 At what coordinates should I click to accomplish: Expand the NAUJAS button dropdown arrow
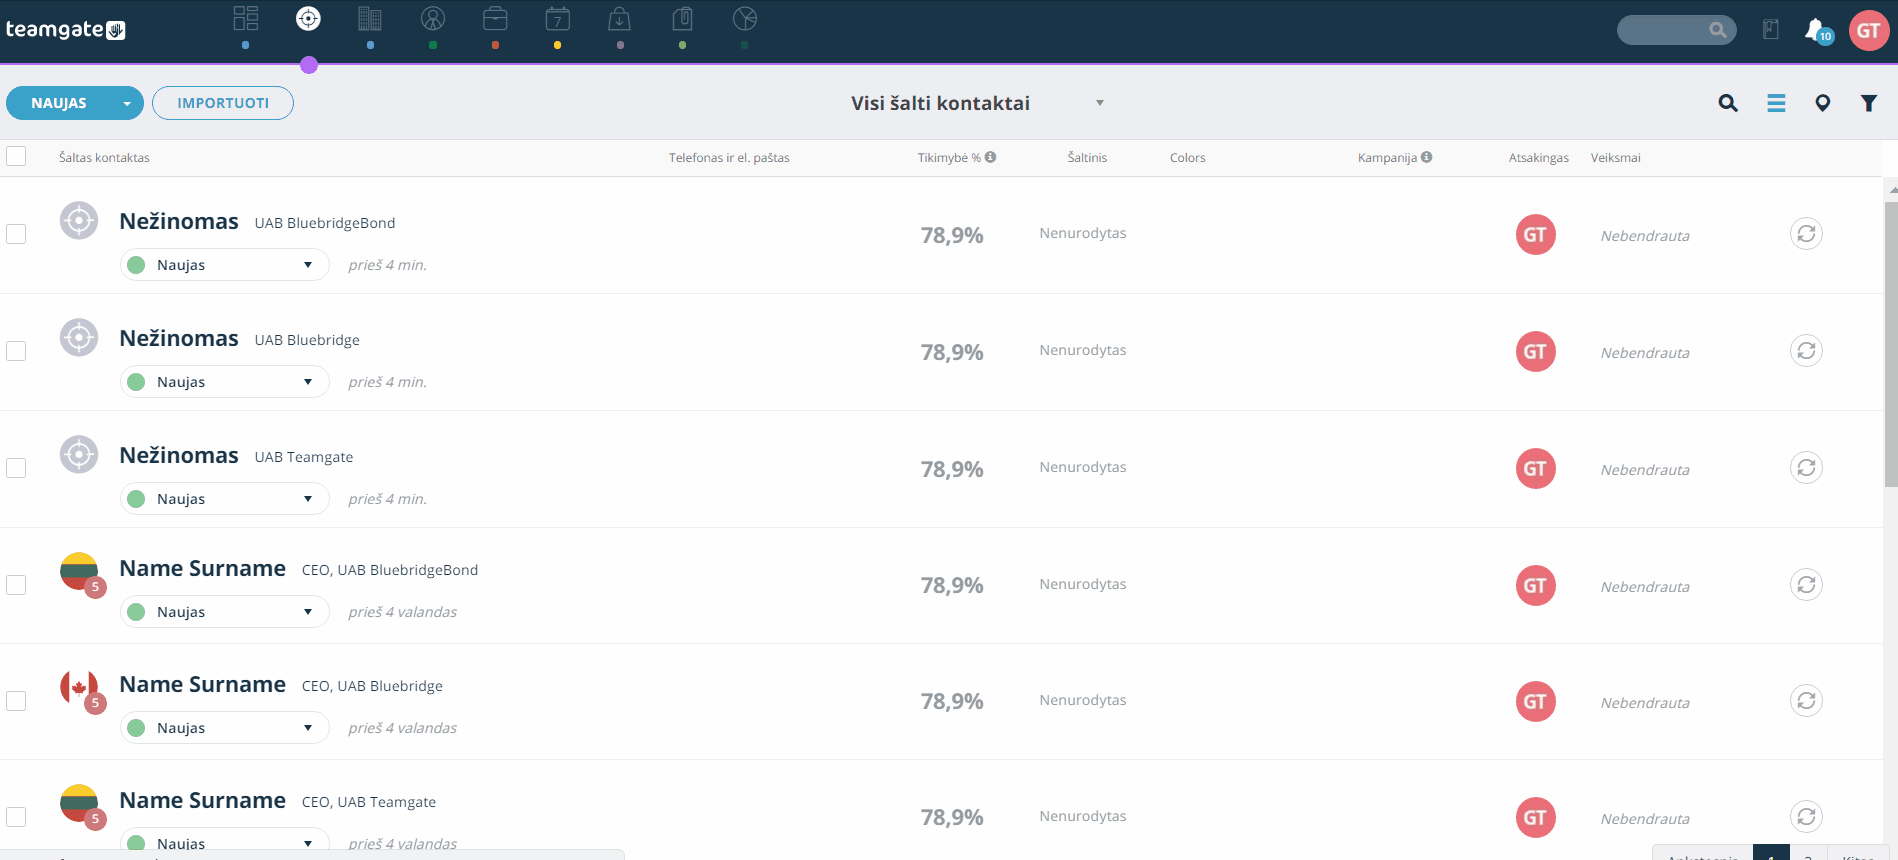pos(127,103)
